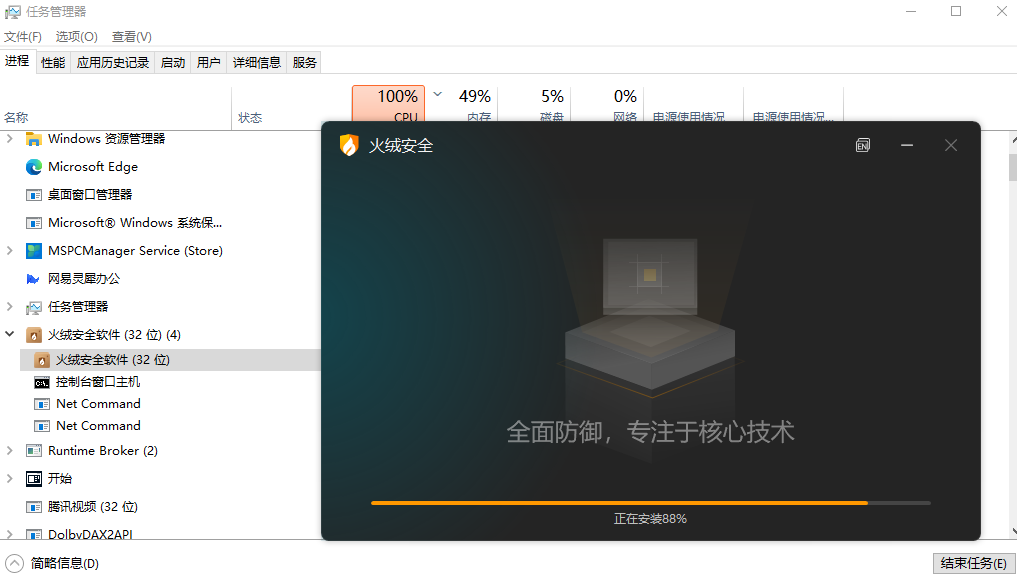This screenshot has height=588, width=1017.
Task: Click the process list vertical scrollbar thumb
Action: click(1012, 167)
